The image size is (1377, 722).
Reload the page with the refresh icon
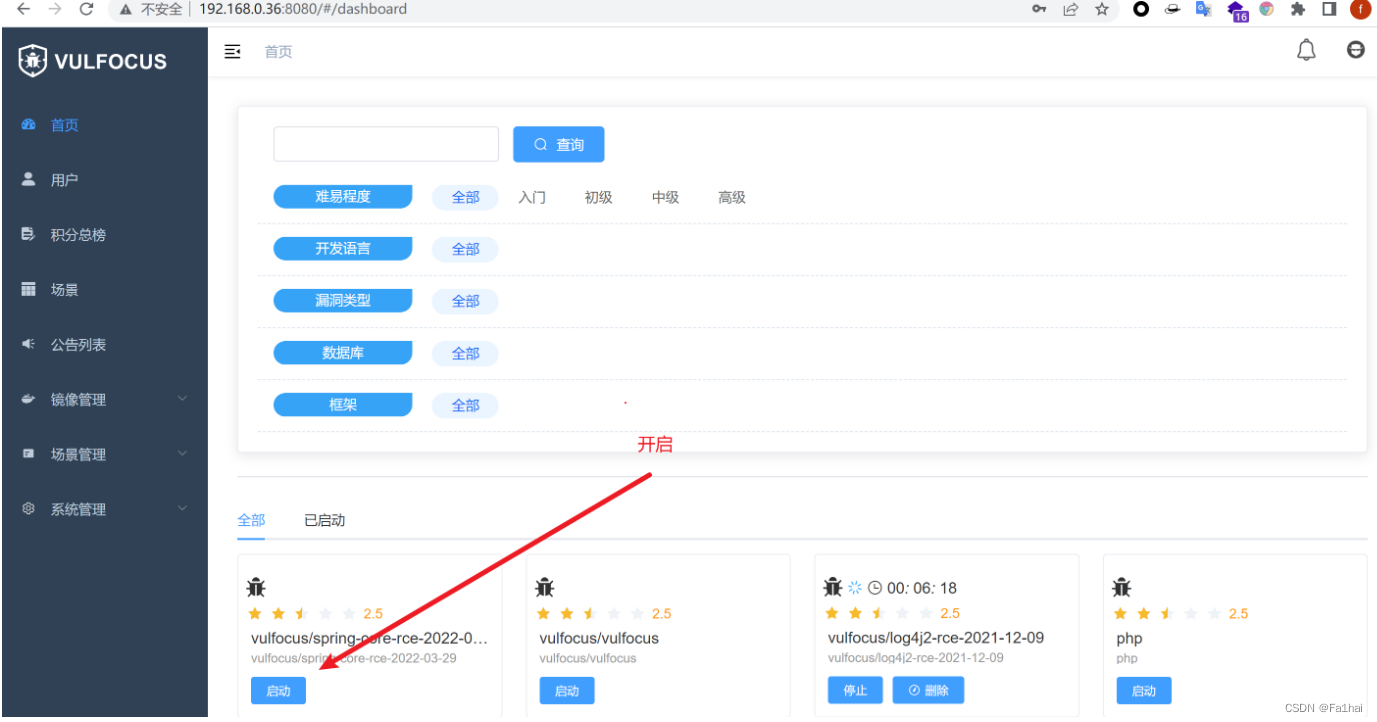click(86, 9)
